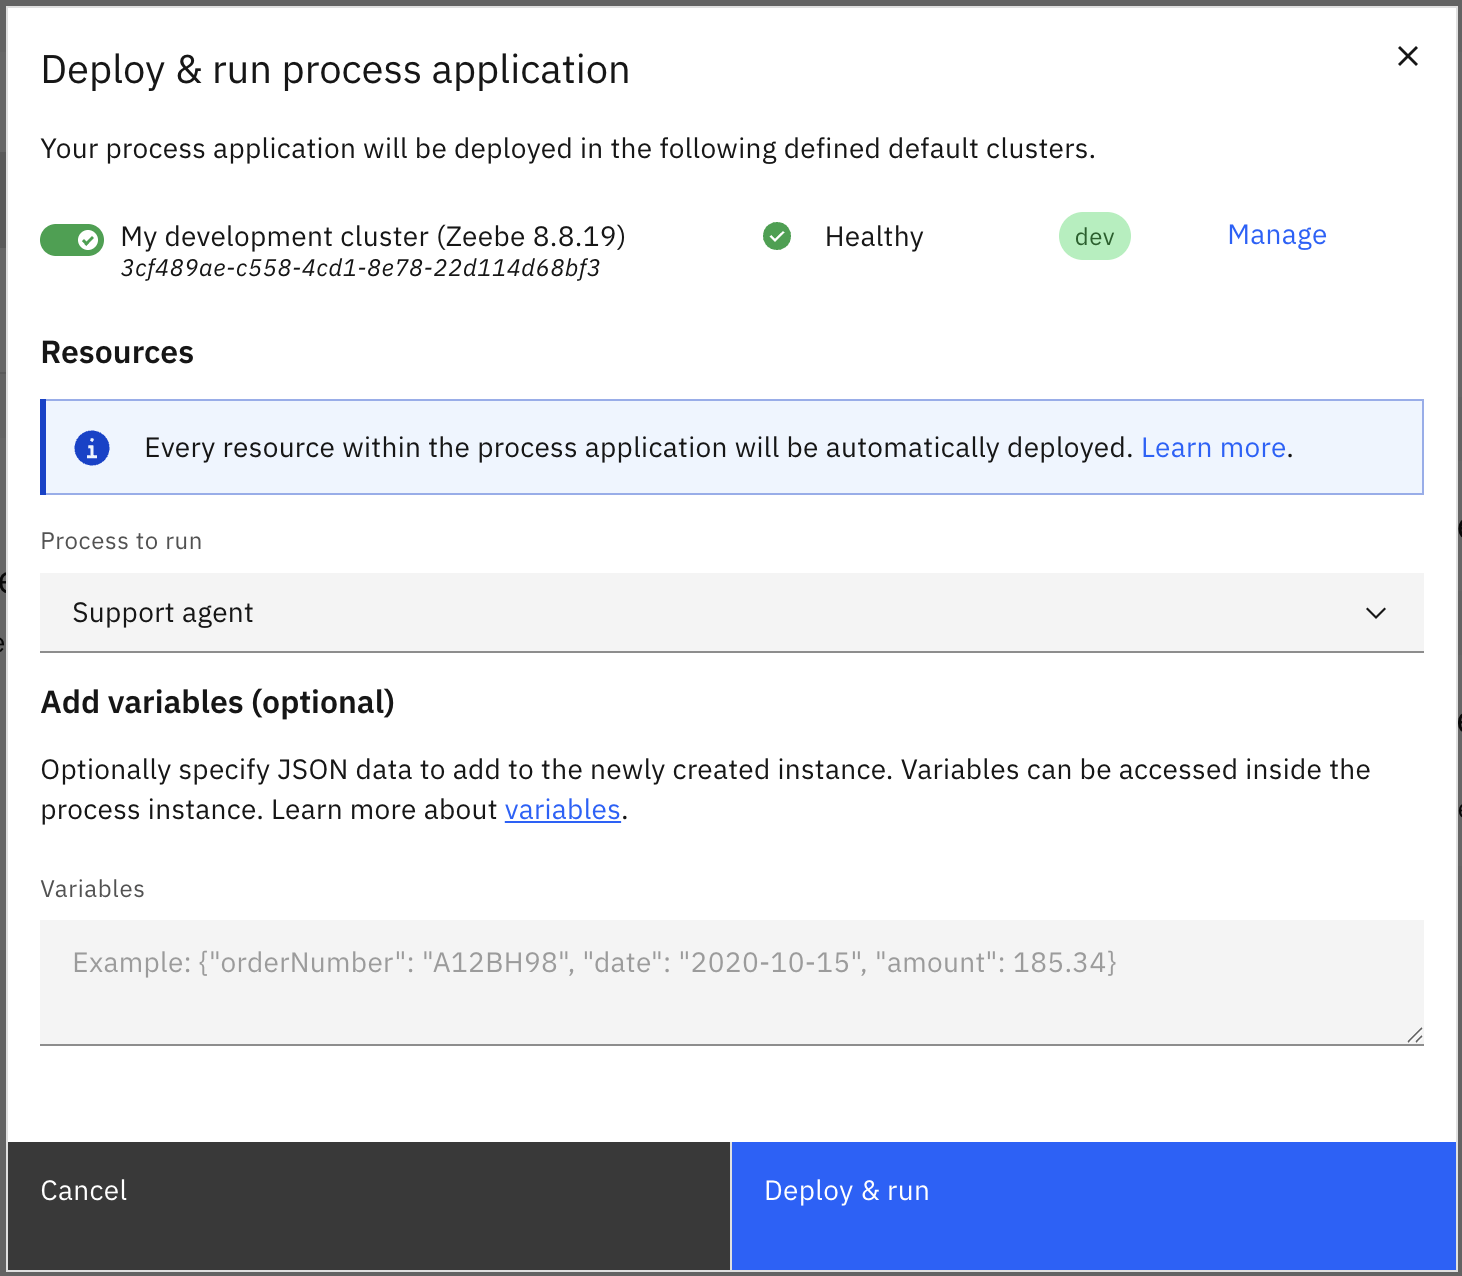
Task: Close the deploy dialog with the X icon
Action: click(x=1407, y=56)
